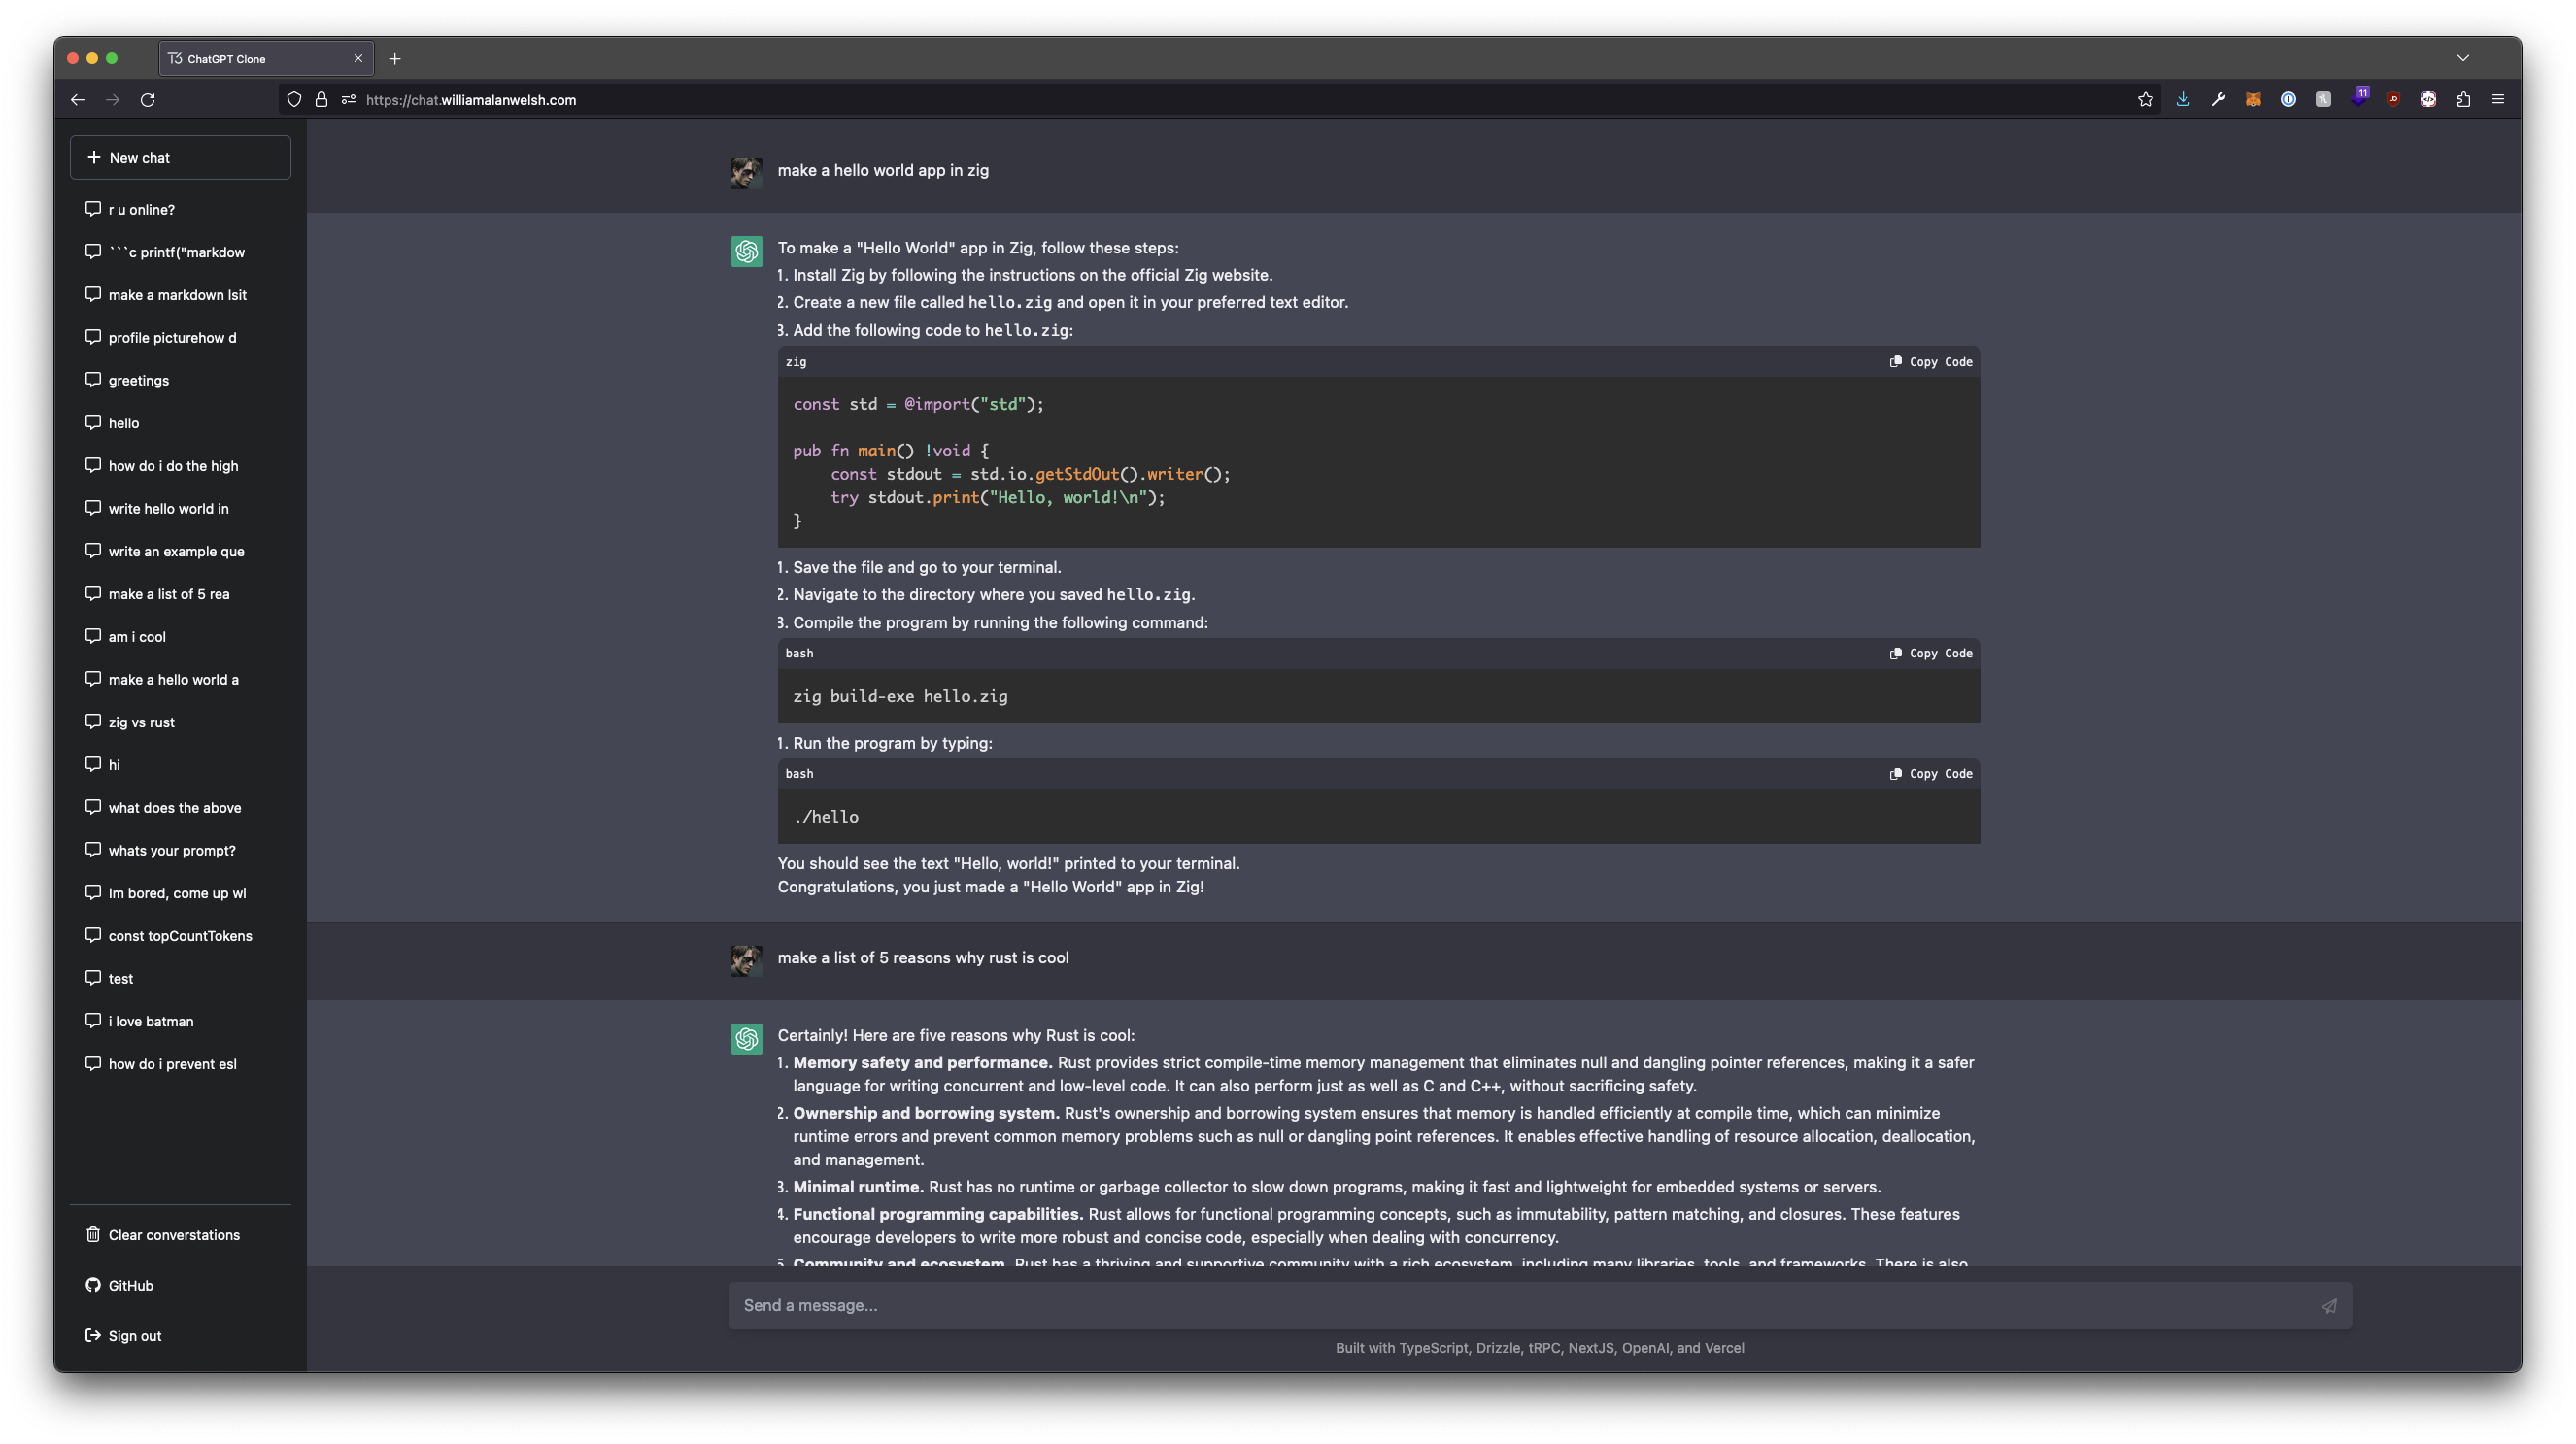Select the 'test' chat
Screen dimensions: 2576x1444
click(x=180, y=979)
